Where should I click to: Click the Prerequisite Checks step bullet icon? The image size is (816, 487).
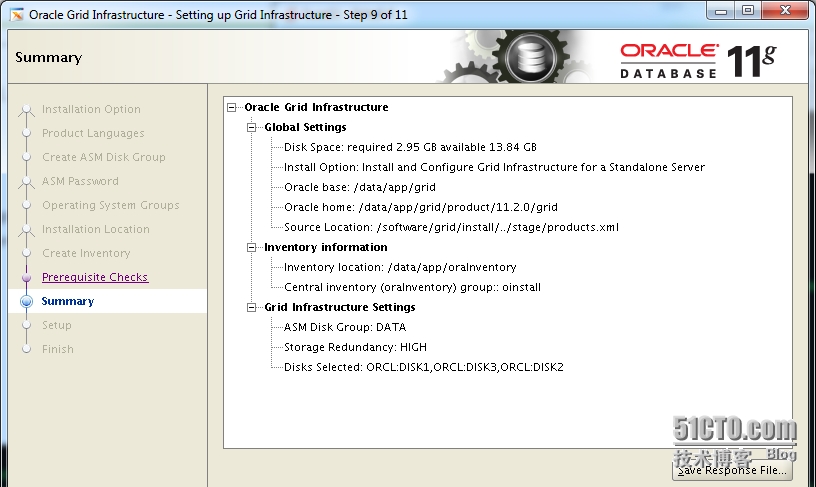coord(27,277)
